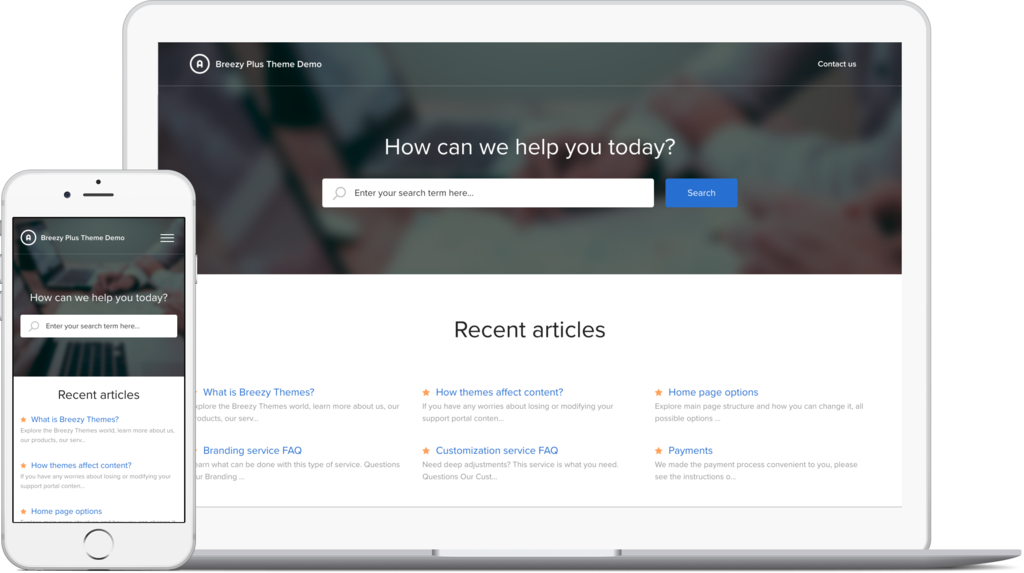This screenshot has width=1024, height=573.
Task: Click 'How can we help you today?' laptop heading
Action: pyautogui.click(x=530, y=147)
